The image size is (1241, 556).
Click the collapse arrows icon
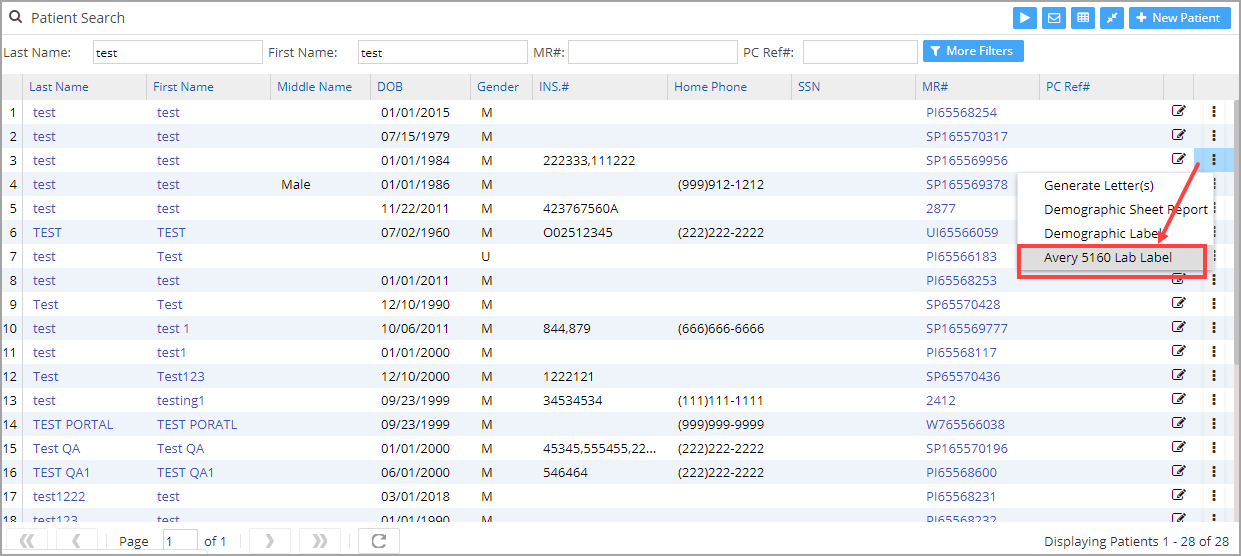click(x=1111, y=18)
